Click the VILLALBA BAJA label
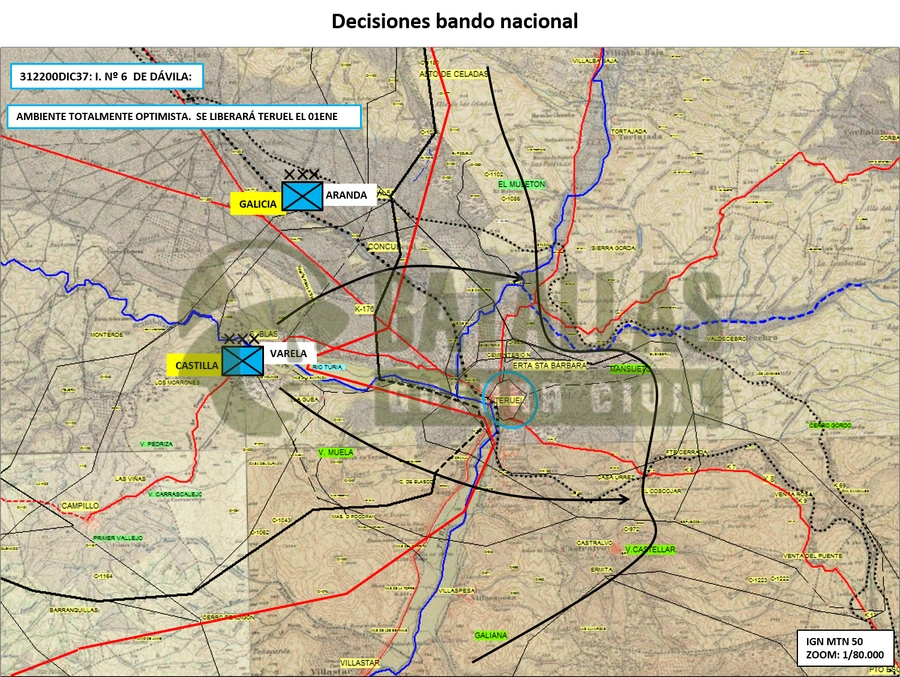 [x=595, y=60]
